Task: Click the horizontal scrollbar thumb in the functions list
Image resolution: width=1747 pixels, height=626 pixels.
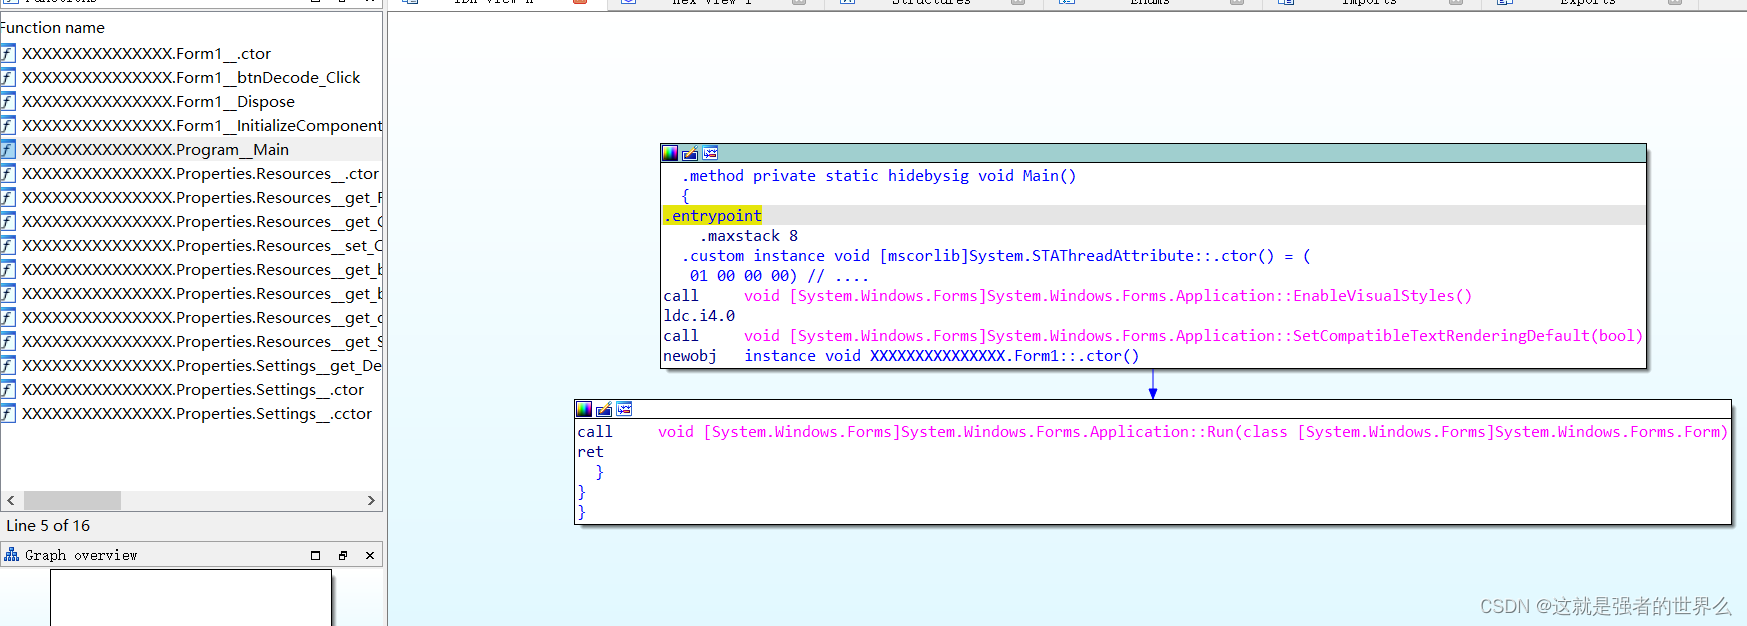Action: pyautogui.click(x=72, y=500)
